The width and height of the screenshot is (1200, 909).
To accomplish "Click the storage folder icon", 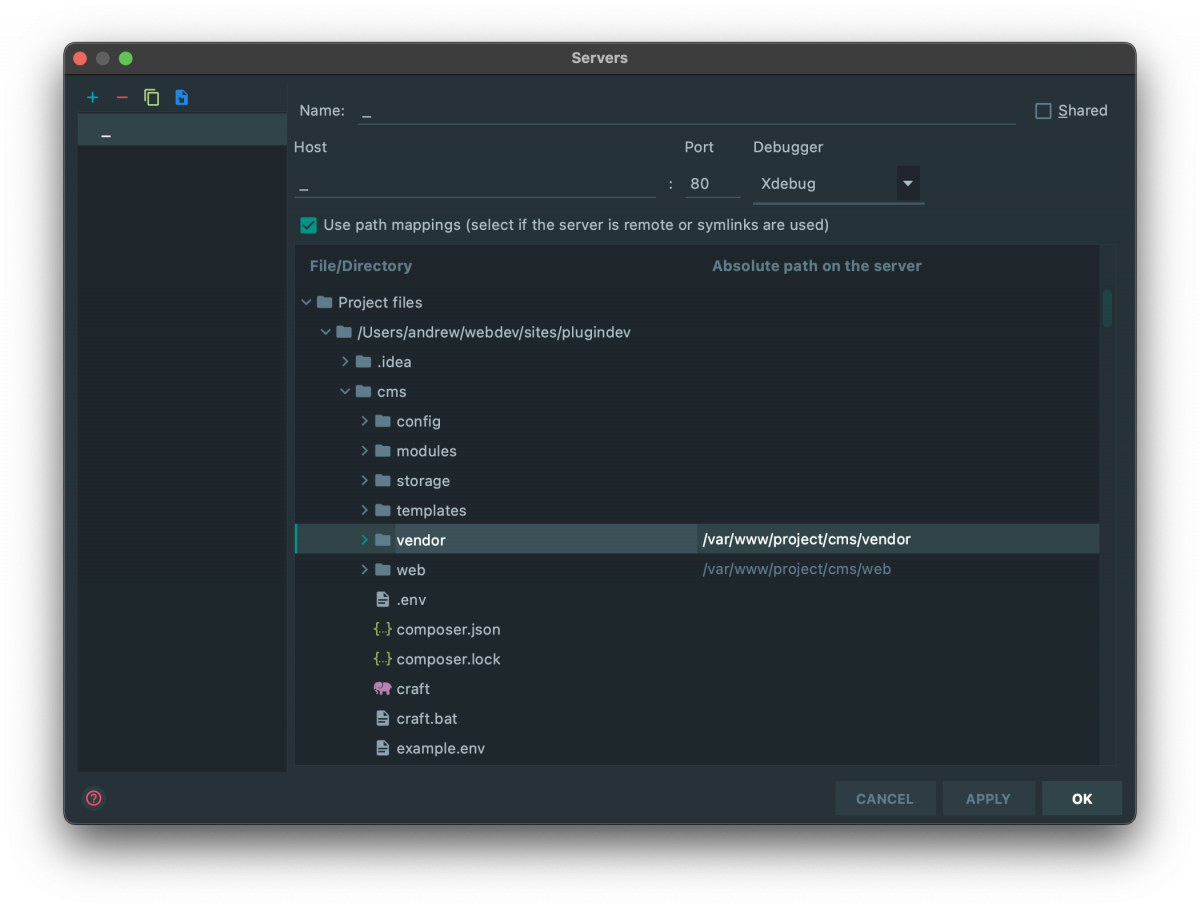I will pos(382,481).
